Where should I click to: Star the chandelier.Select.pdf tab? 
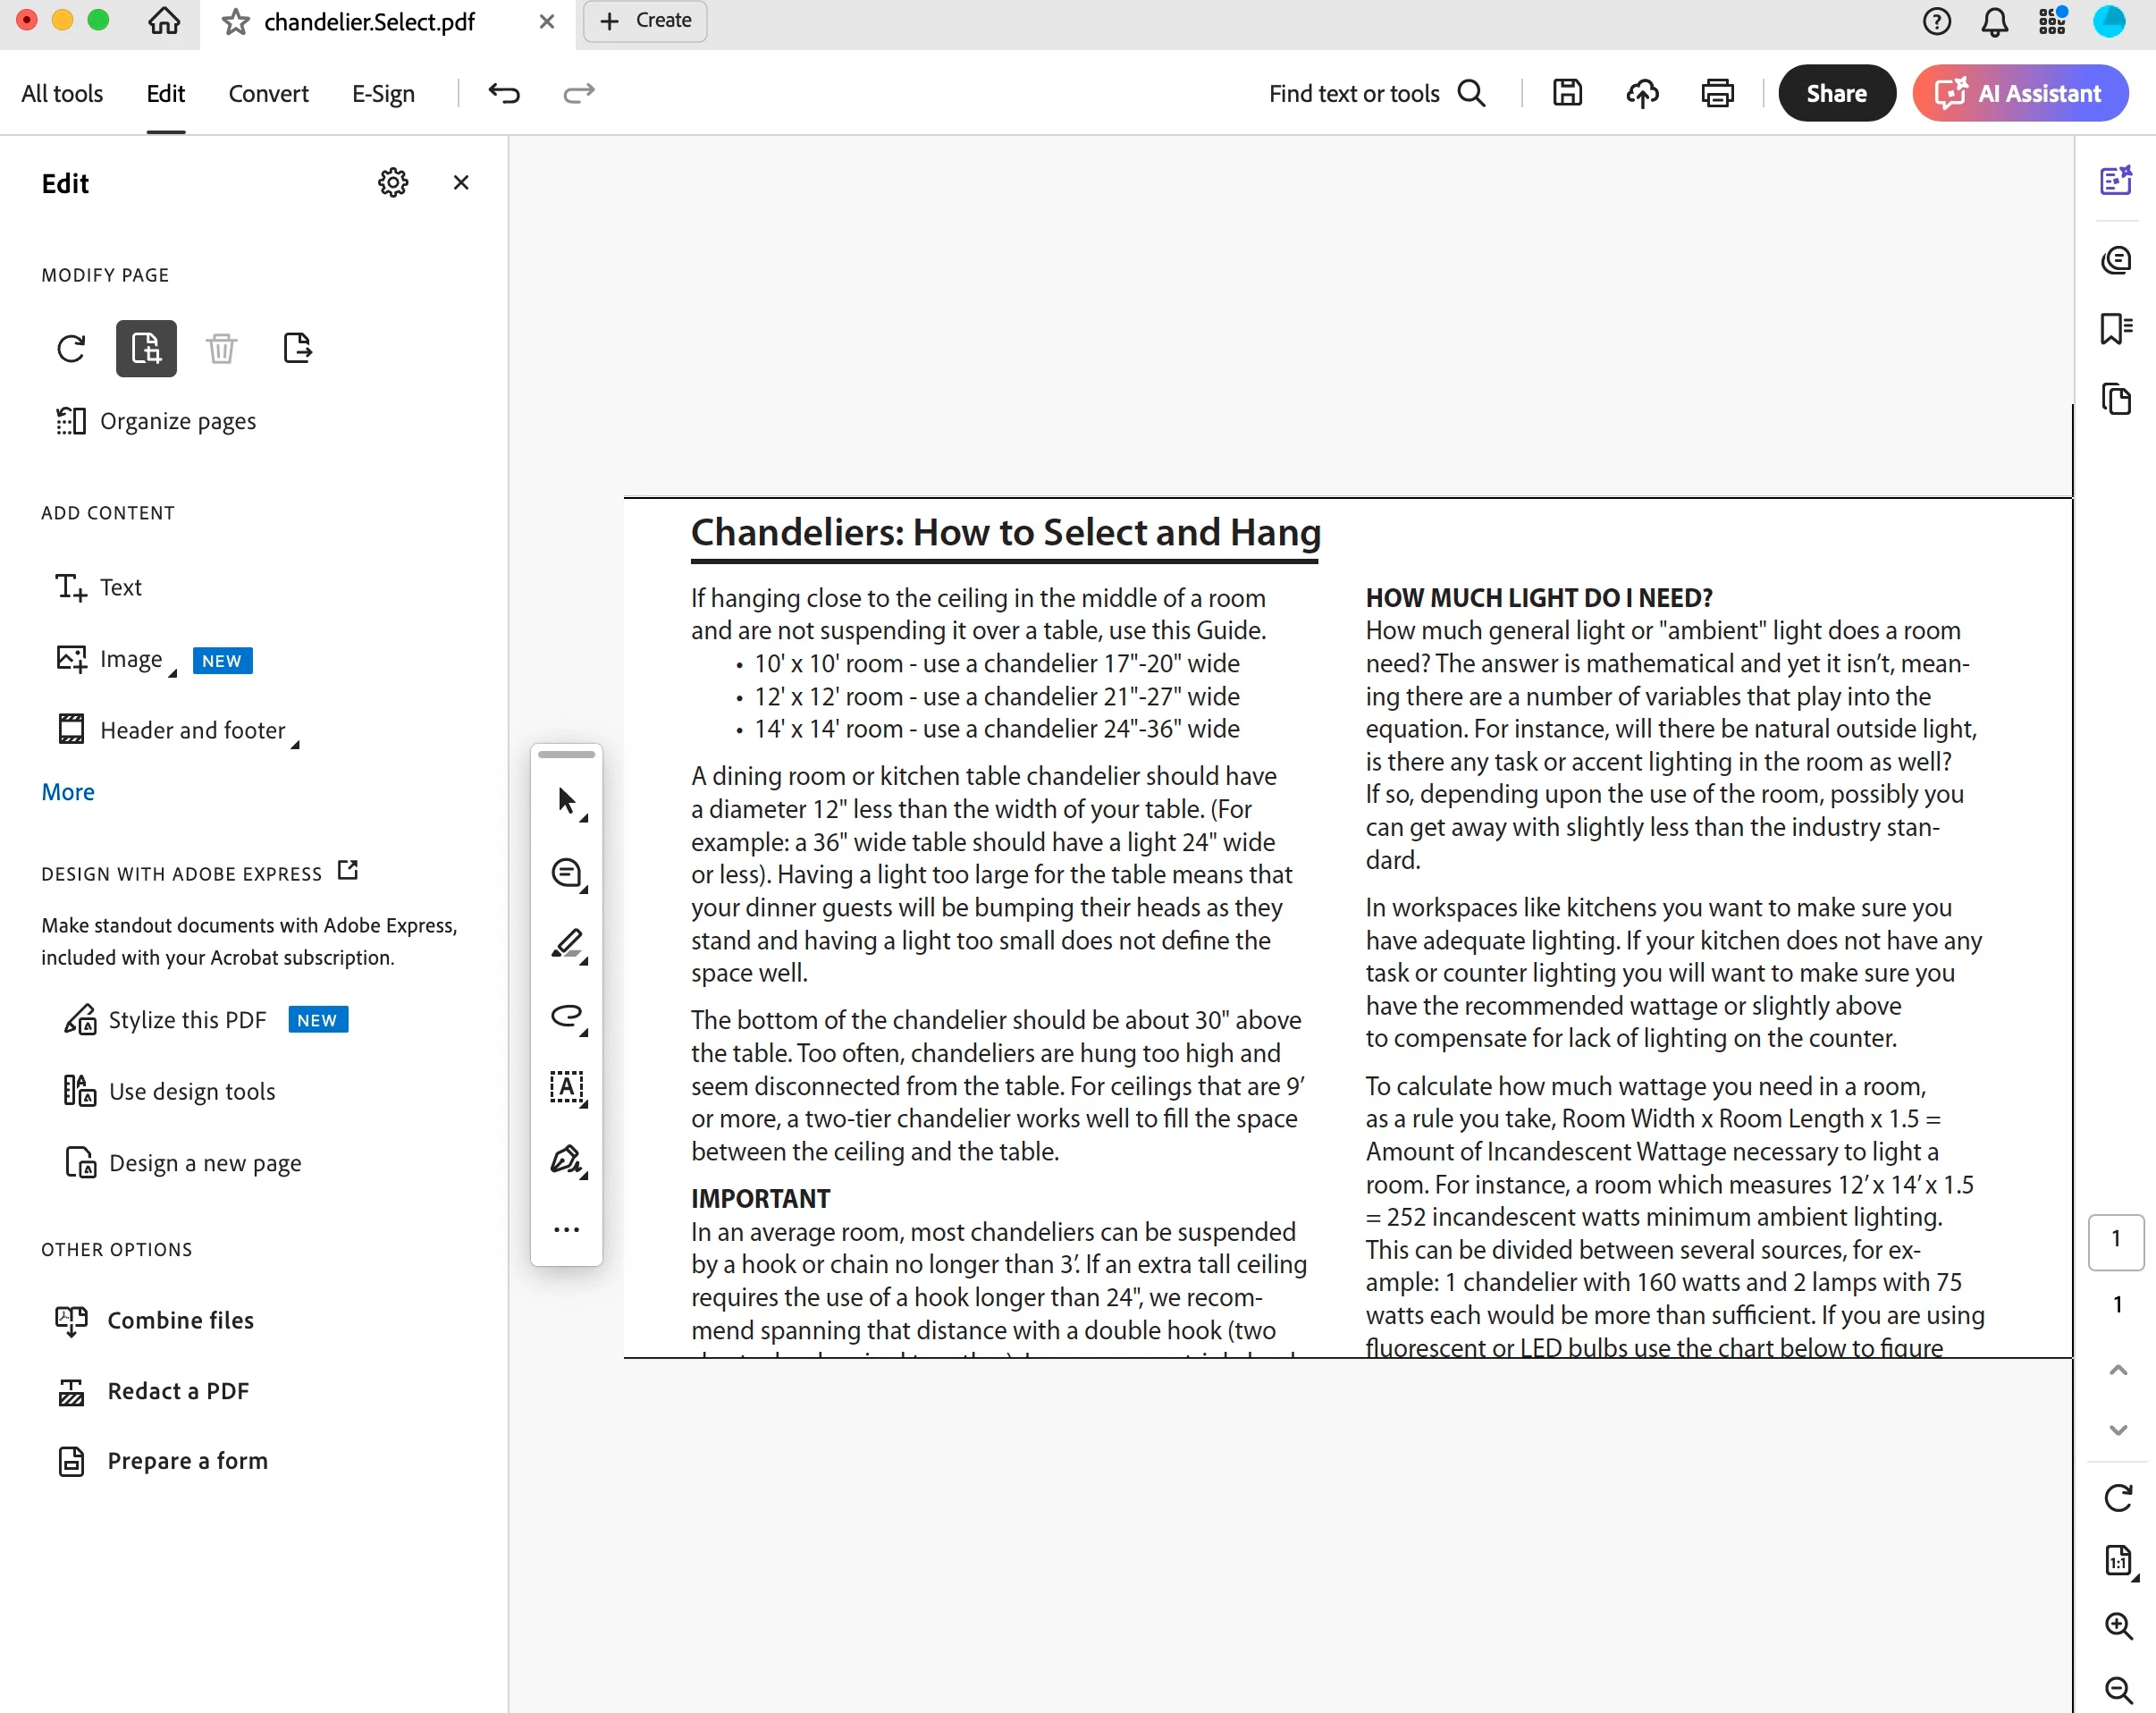pos(236,22)
